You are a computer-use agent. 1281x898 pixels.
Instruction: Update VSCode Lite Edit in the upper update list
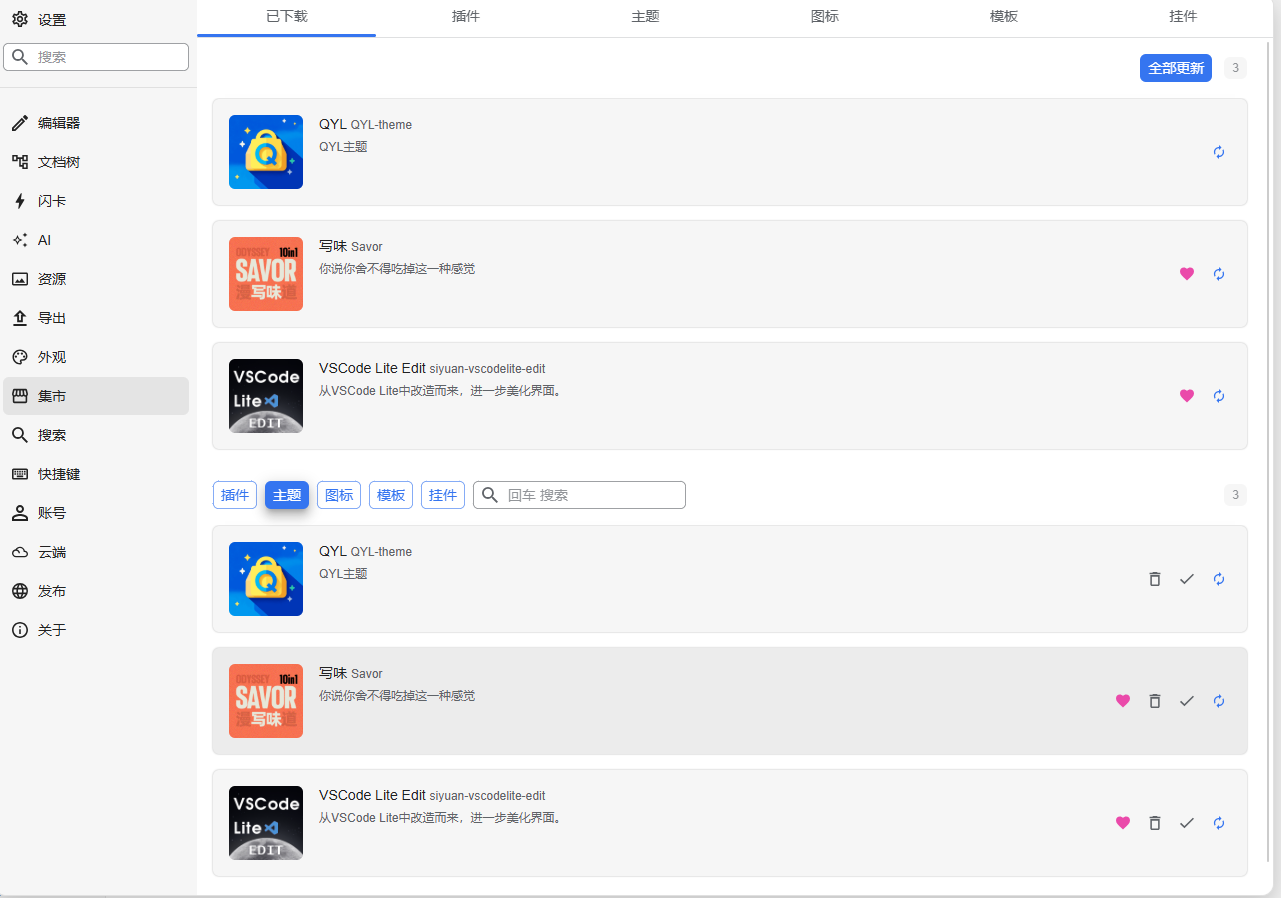tap(1219, 396)
